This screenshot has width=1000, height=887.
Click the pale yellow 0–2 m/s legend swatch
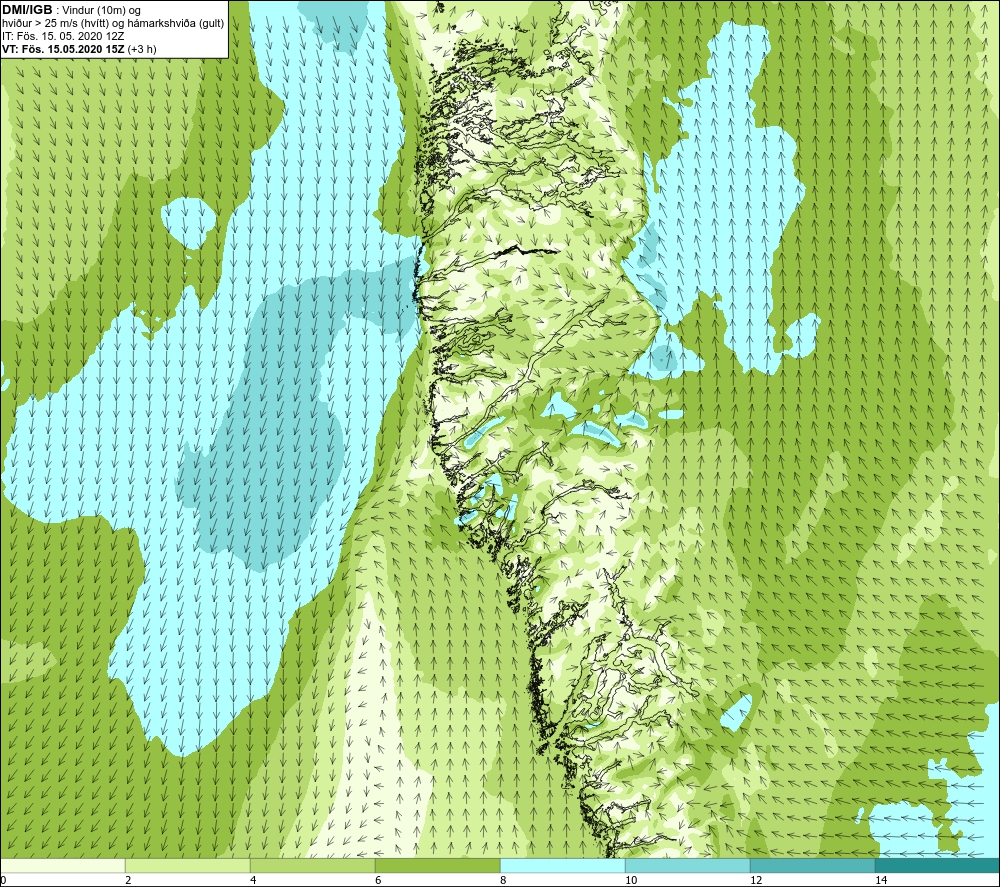tap(62, 866)
